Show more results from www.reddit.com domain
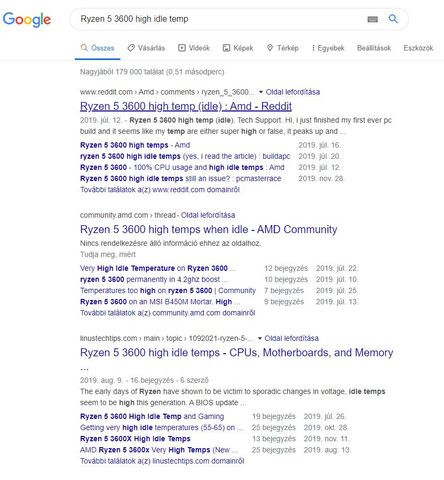 pyautogui.click(x=160, y=190)
